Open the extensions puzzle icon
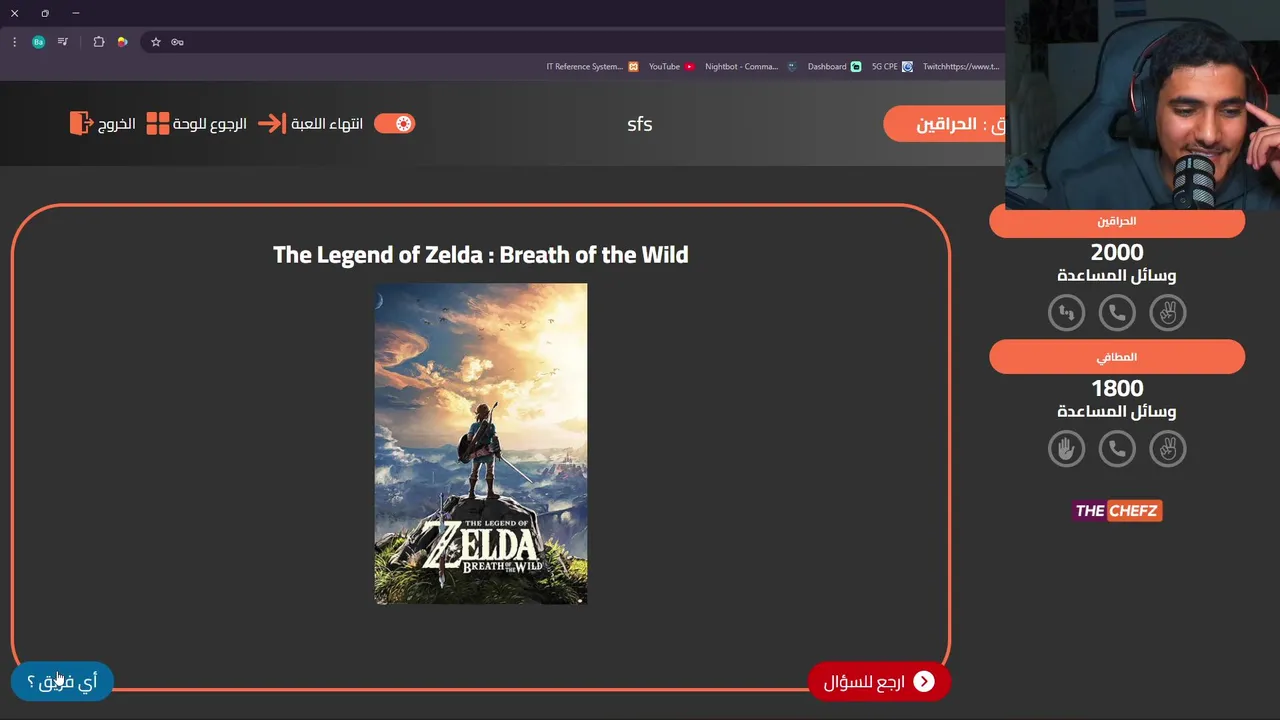 point(98,42)
